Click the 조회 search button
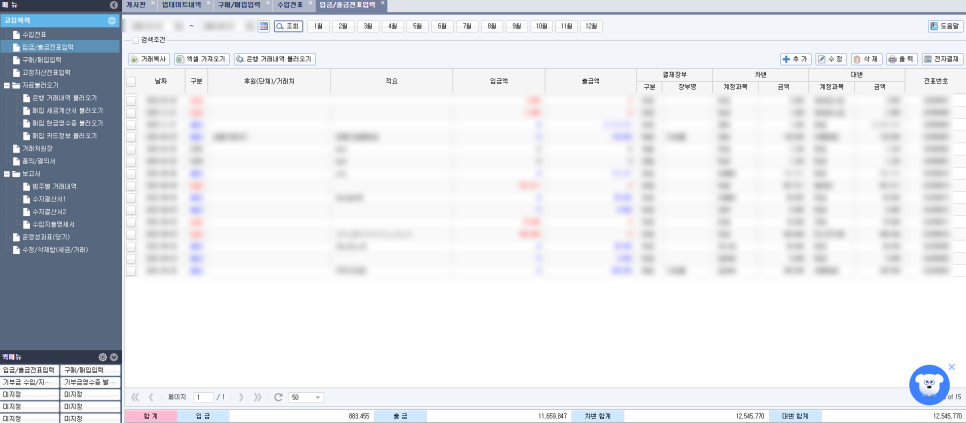Image resolution: width=966 pixels, height=423 pixels. click(x=288, y=26)
